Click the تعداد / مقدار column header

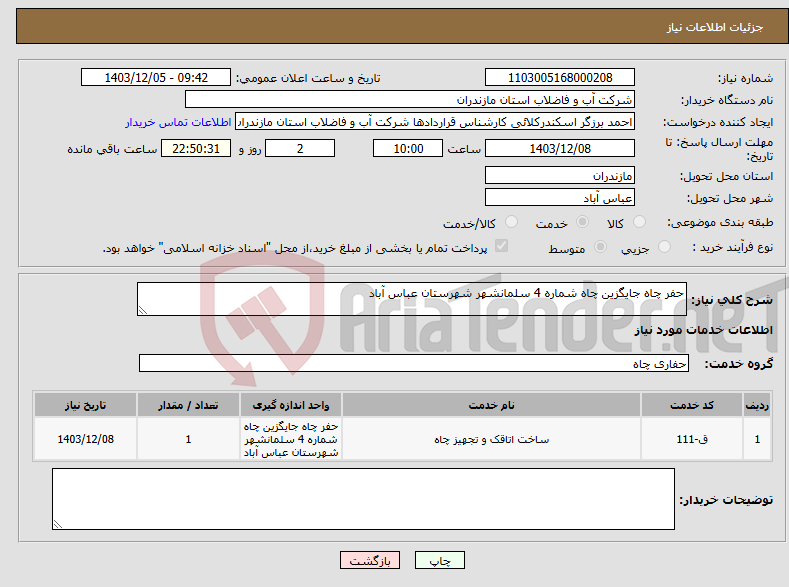188,405
